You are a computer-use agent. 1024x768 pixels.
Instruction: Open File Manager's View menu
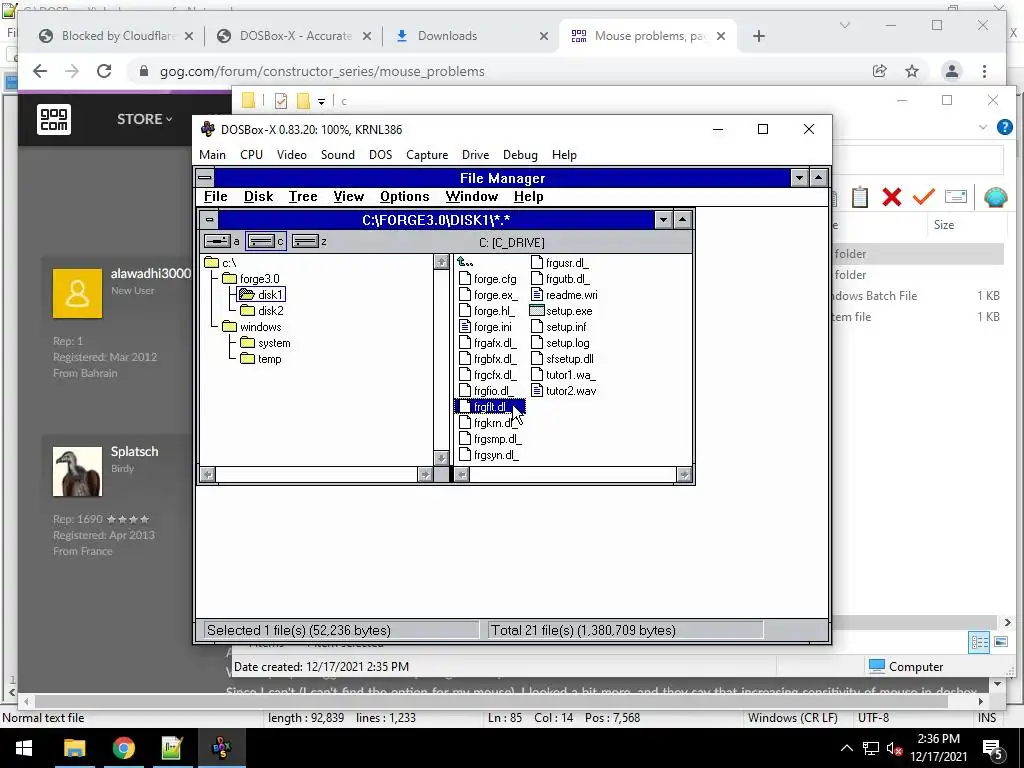click(x=349, y=197)
